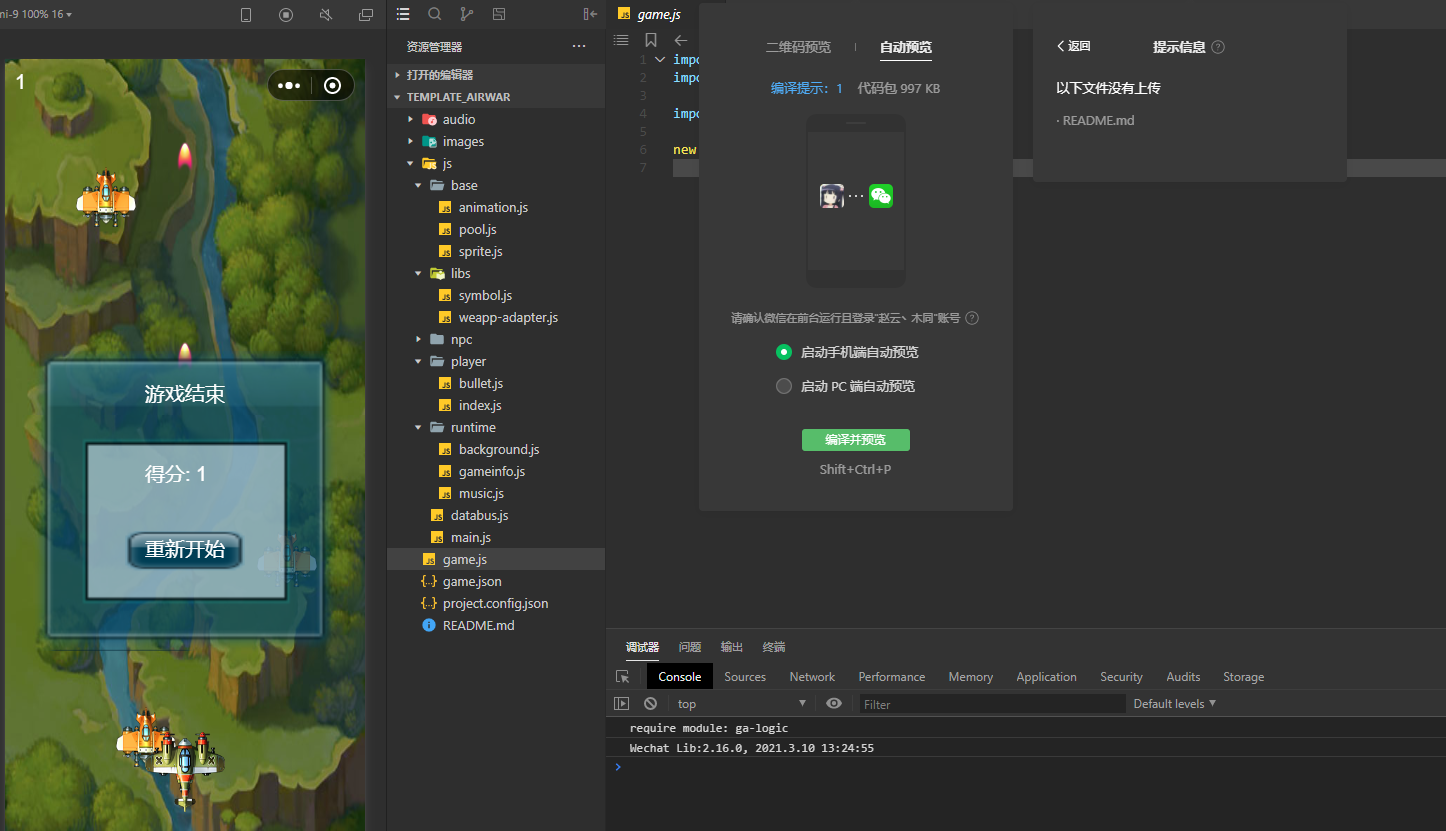Close the mini-game with the capsule circle icon
The height and width of the screenshot is (831, 1446).
point(333,86)
